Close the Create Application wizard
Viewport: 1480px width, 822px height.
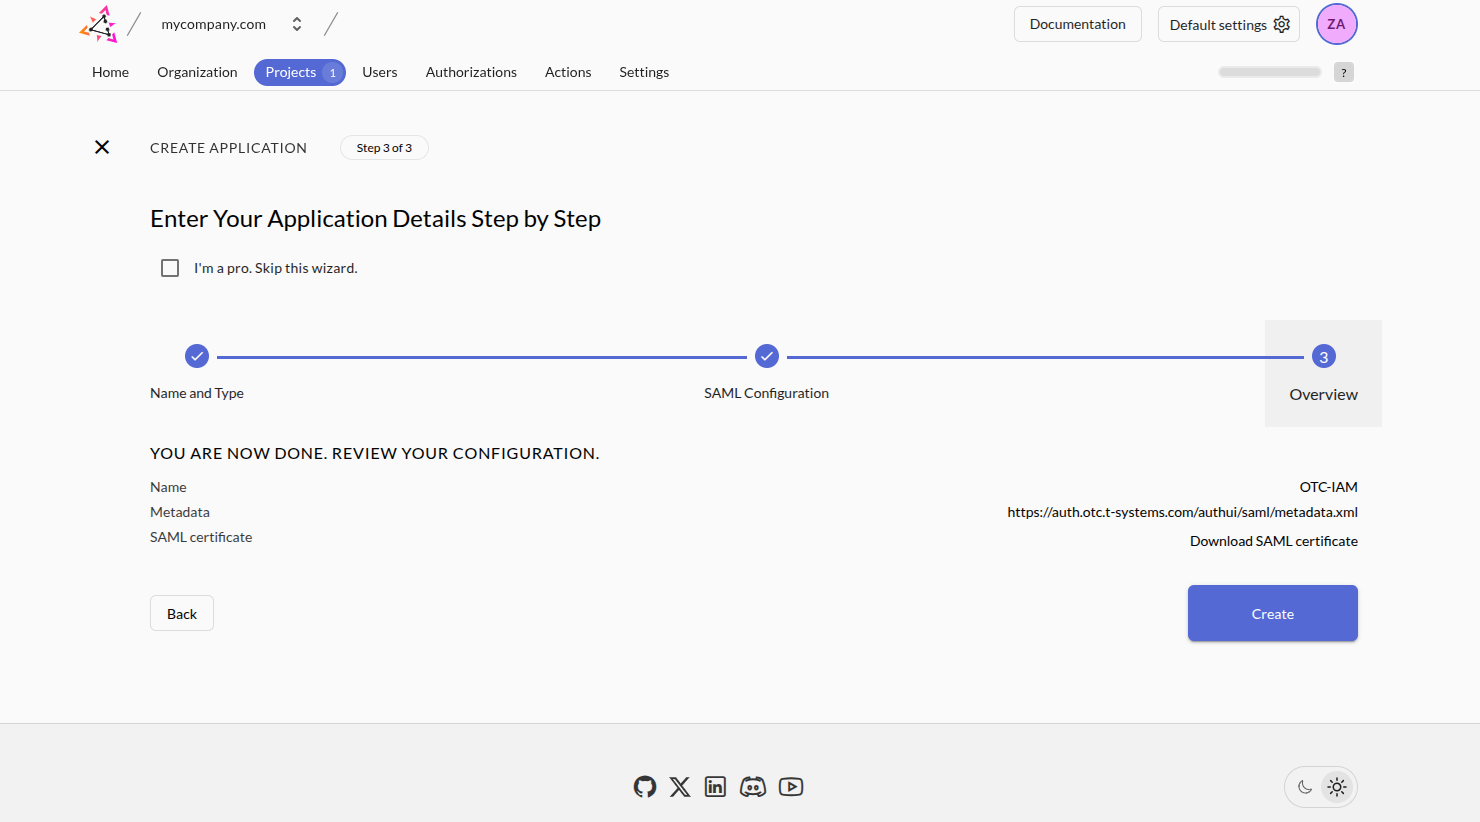(x=102, y=147)
